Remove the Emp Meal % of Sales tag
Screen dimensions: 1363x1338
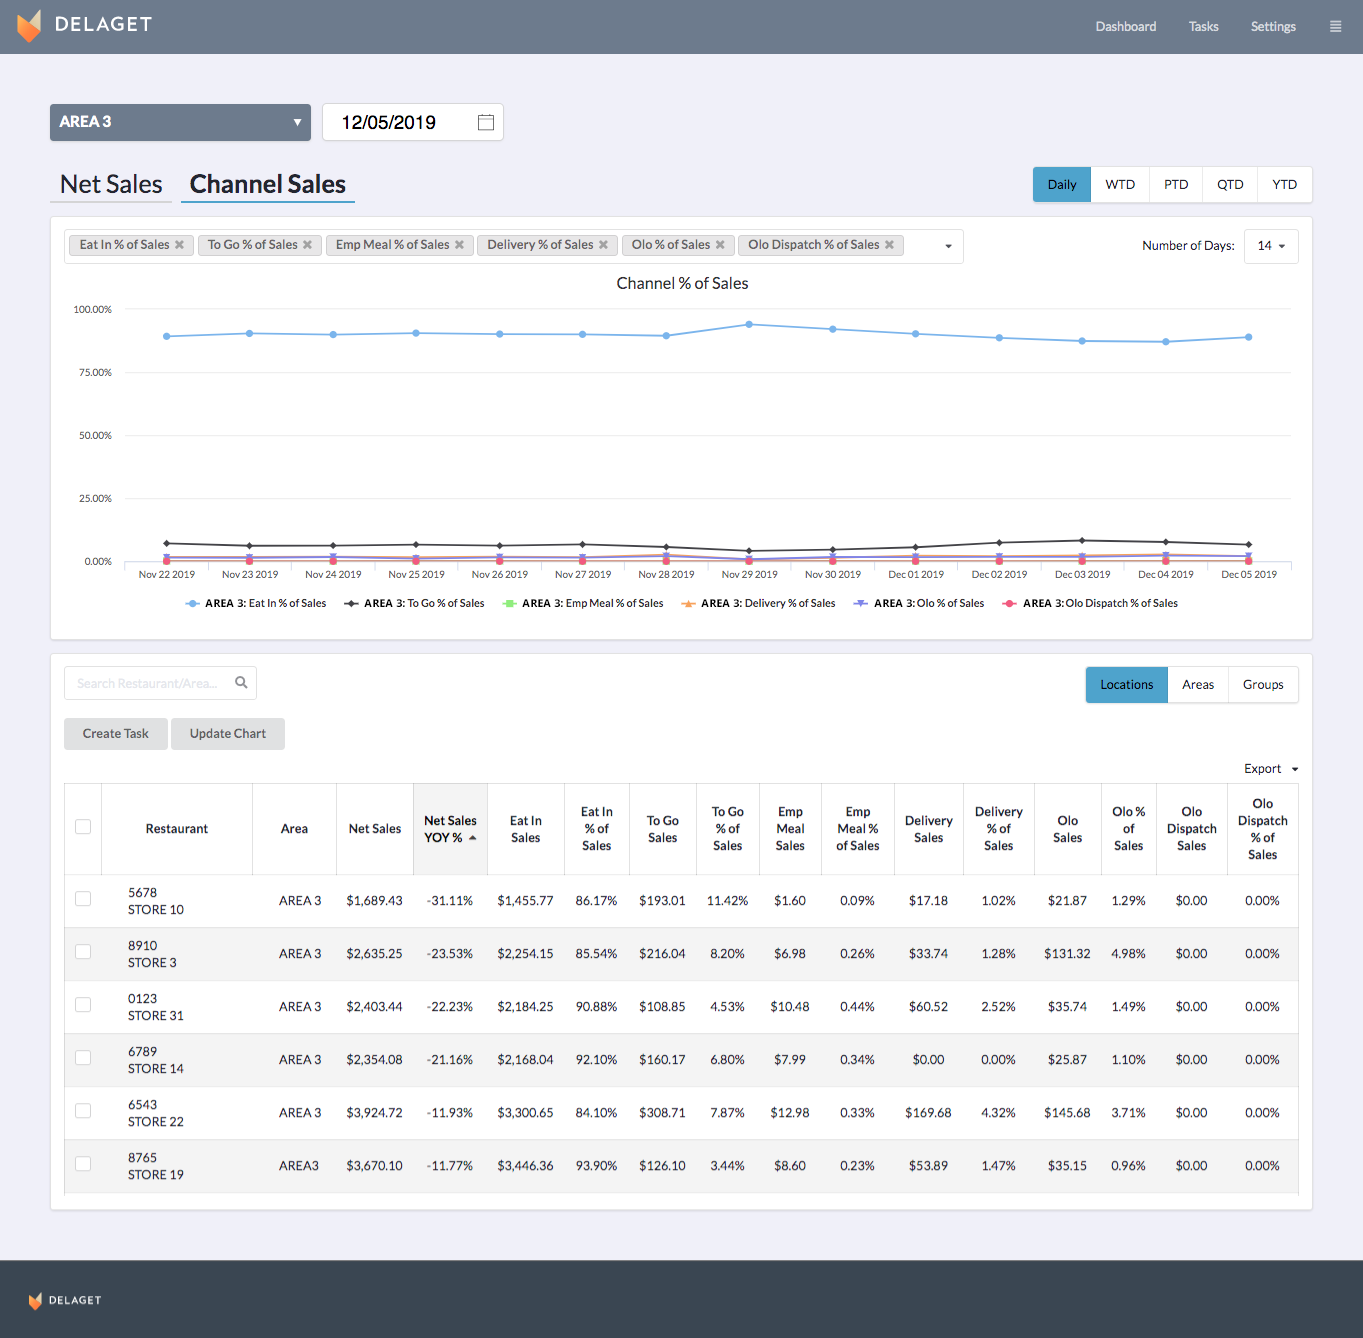click(459, 245)
